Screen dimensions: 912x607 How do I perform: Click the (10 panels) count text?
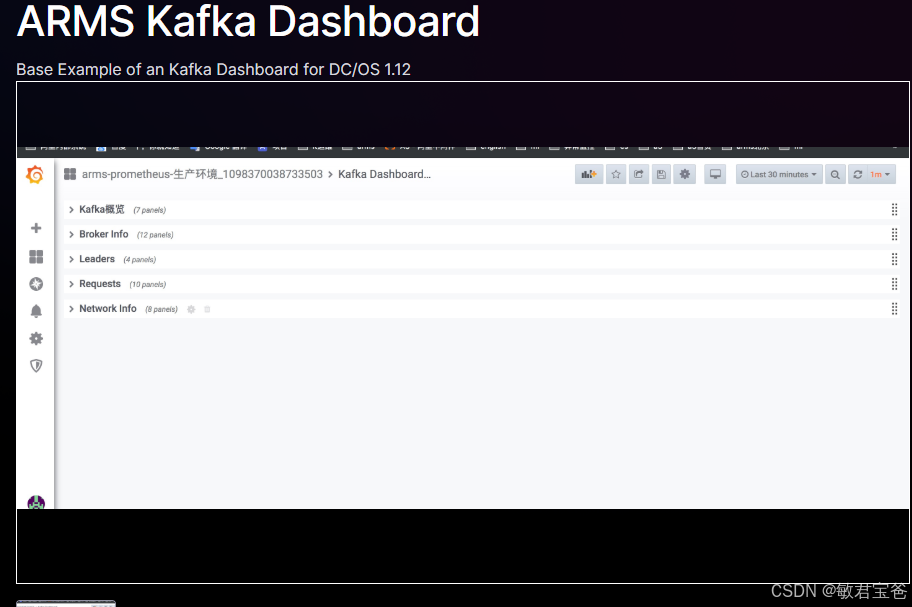[x=148, y=284]
